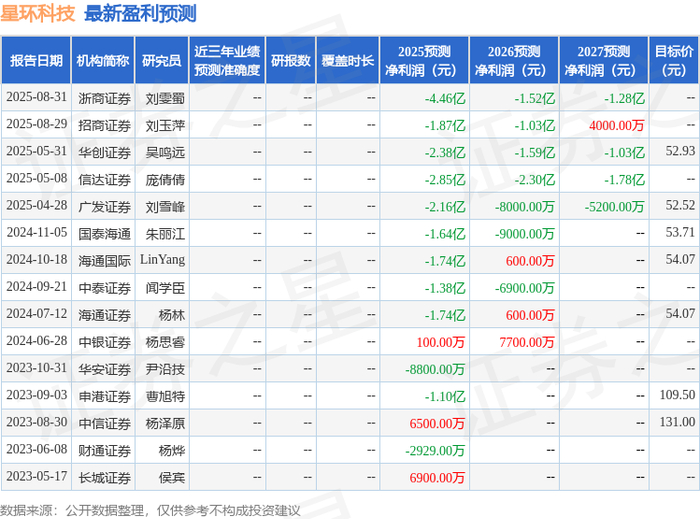
Task: Click 中泰证券 institution cell
Action: point(104,288)
